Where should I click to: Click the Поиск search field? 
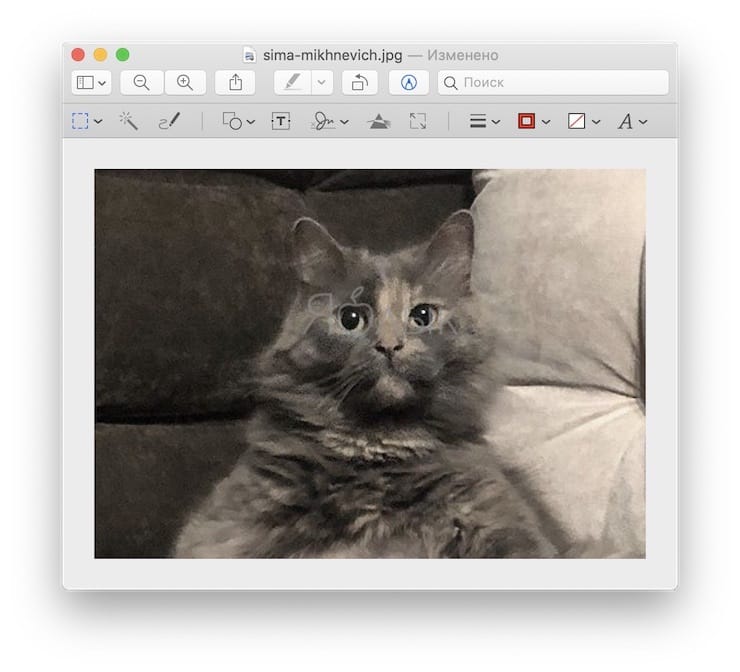click(x=553, y=83)
